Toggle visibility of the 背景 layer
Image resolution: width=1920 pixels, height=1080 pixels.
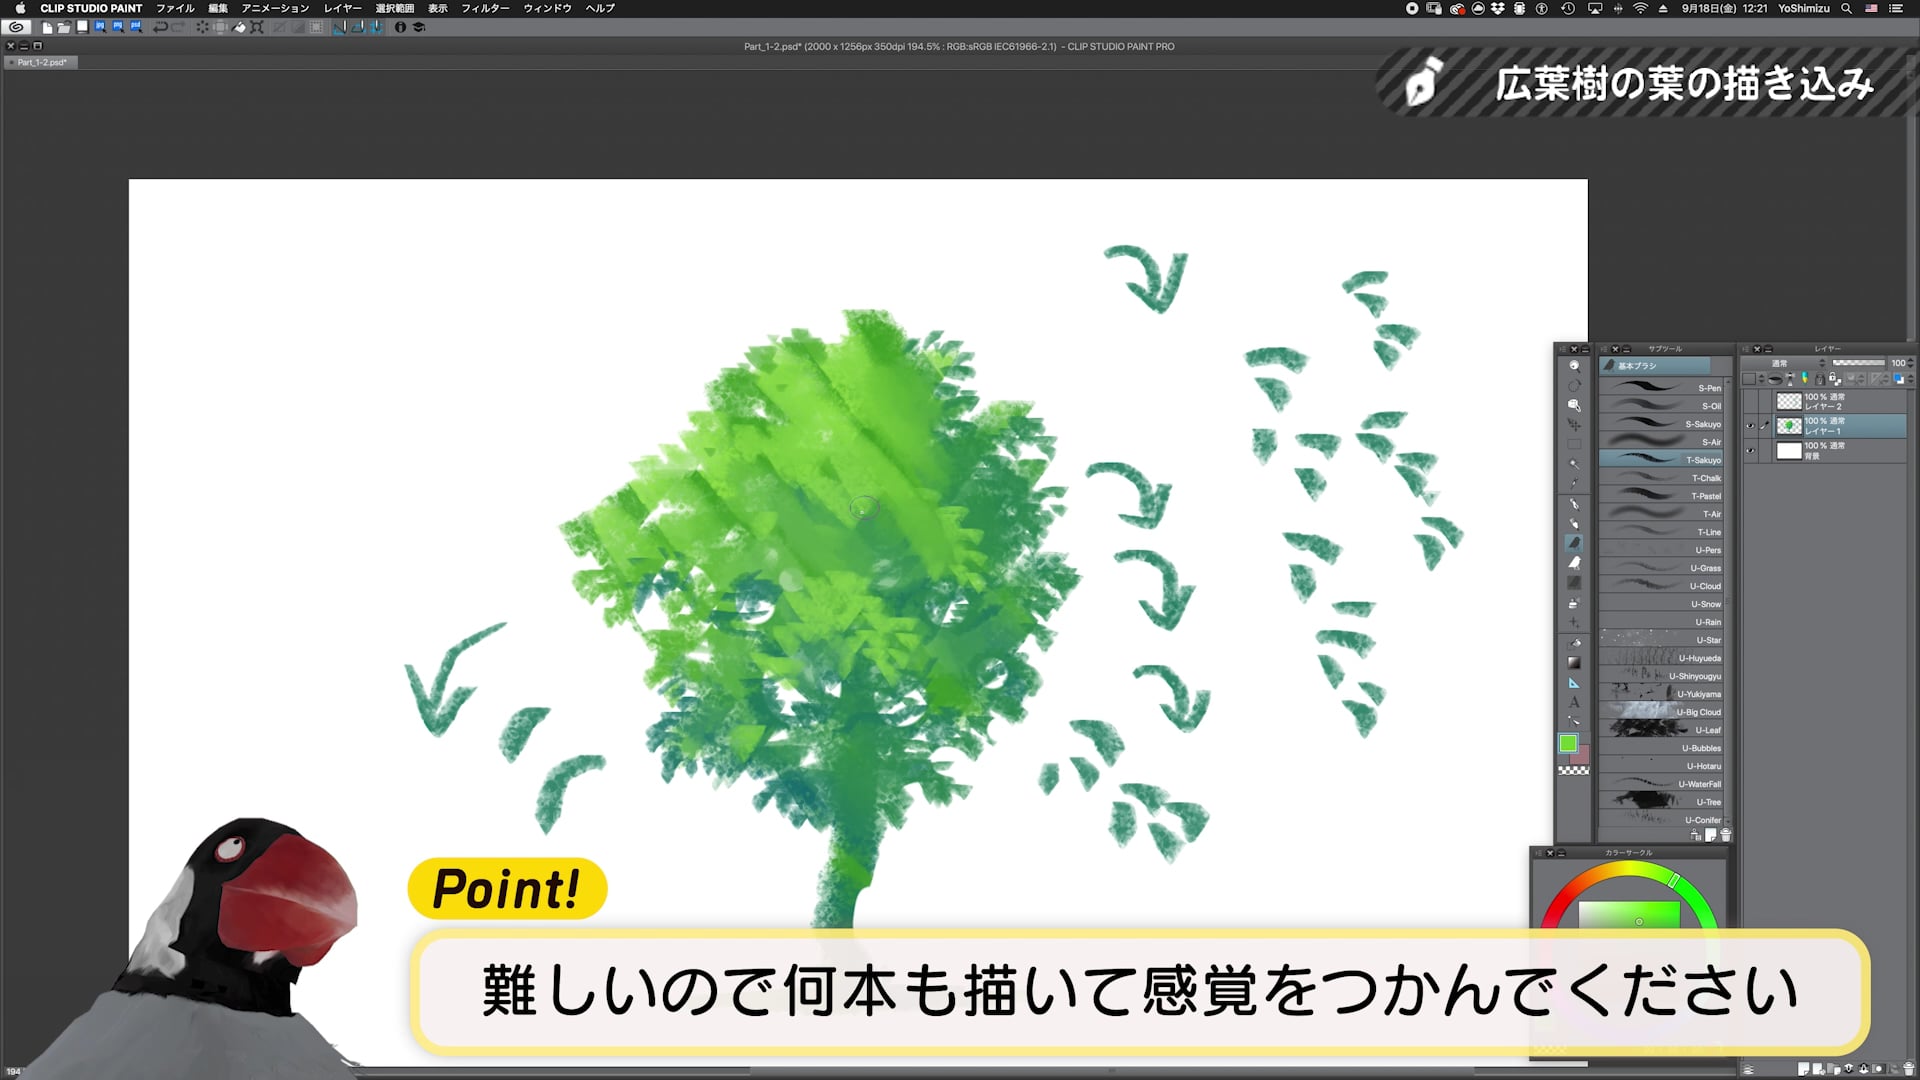pos(1750,451)
